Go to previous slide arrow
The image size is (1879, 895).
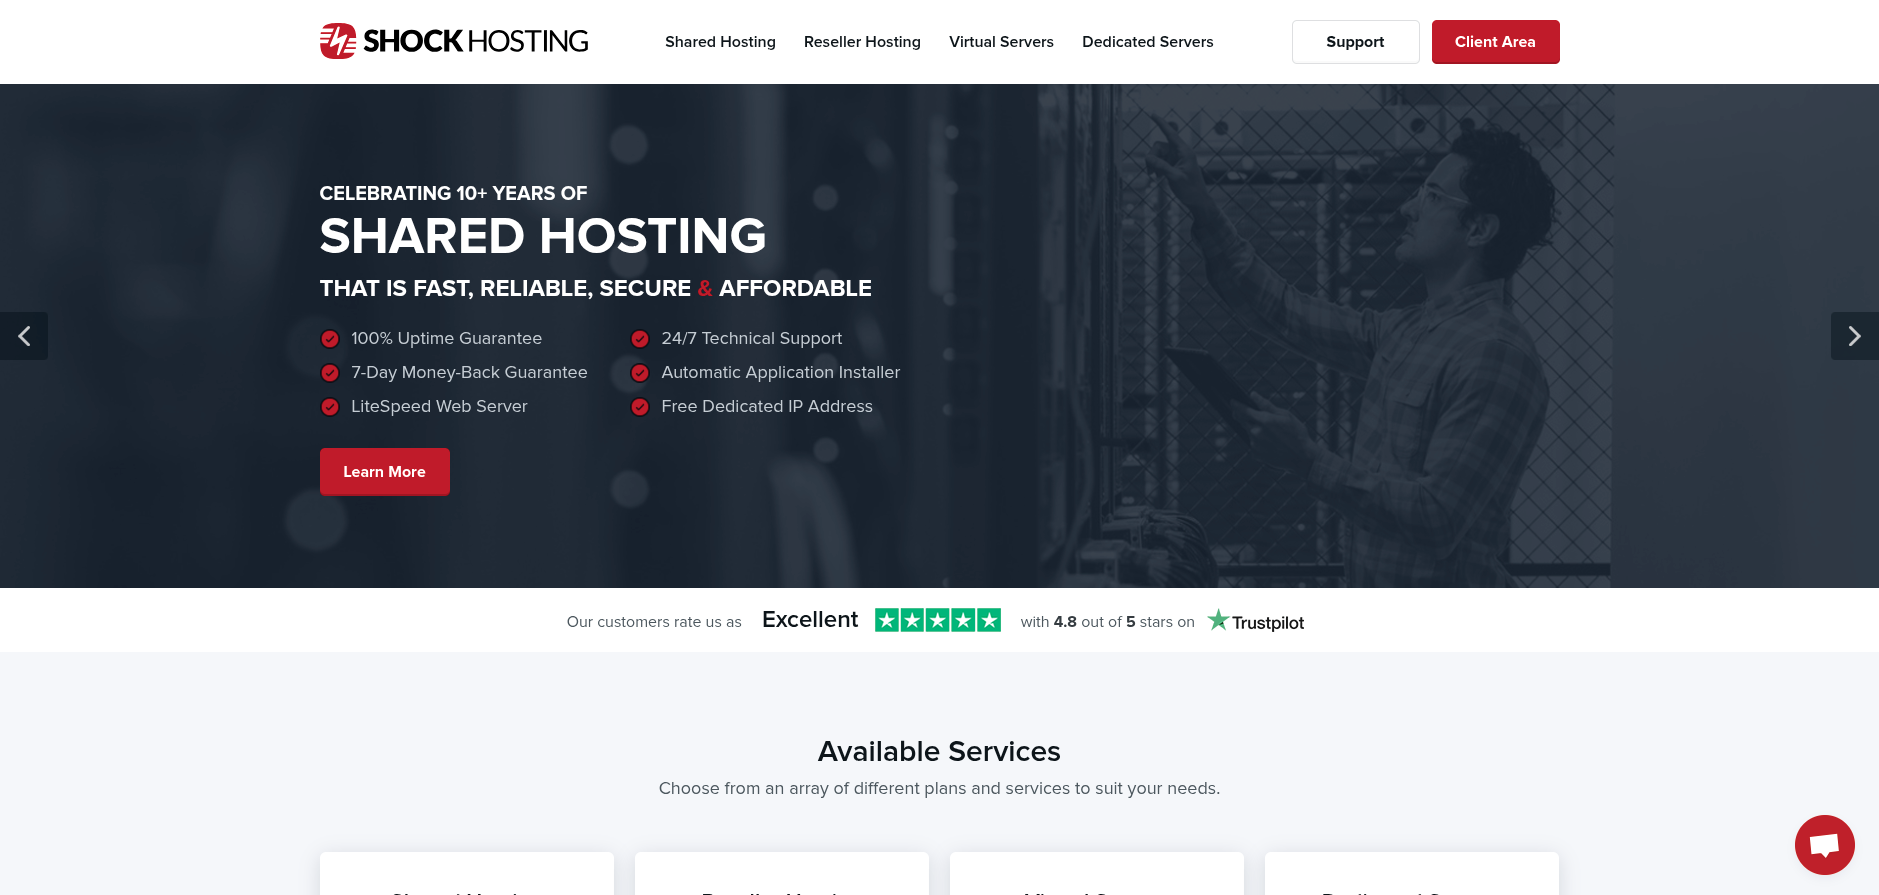pos(24,336)
